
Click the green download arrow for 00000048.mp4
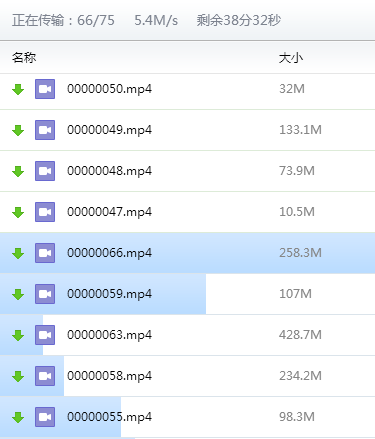(18, 171)
